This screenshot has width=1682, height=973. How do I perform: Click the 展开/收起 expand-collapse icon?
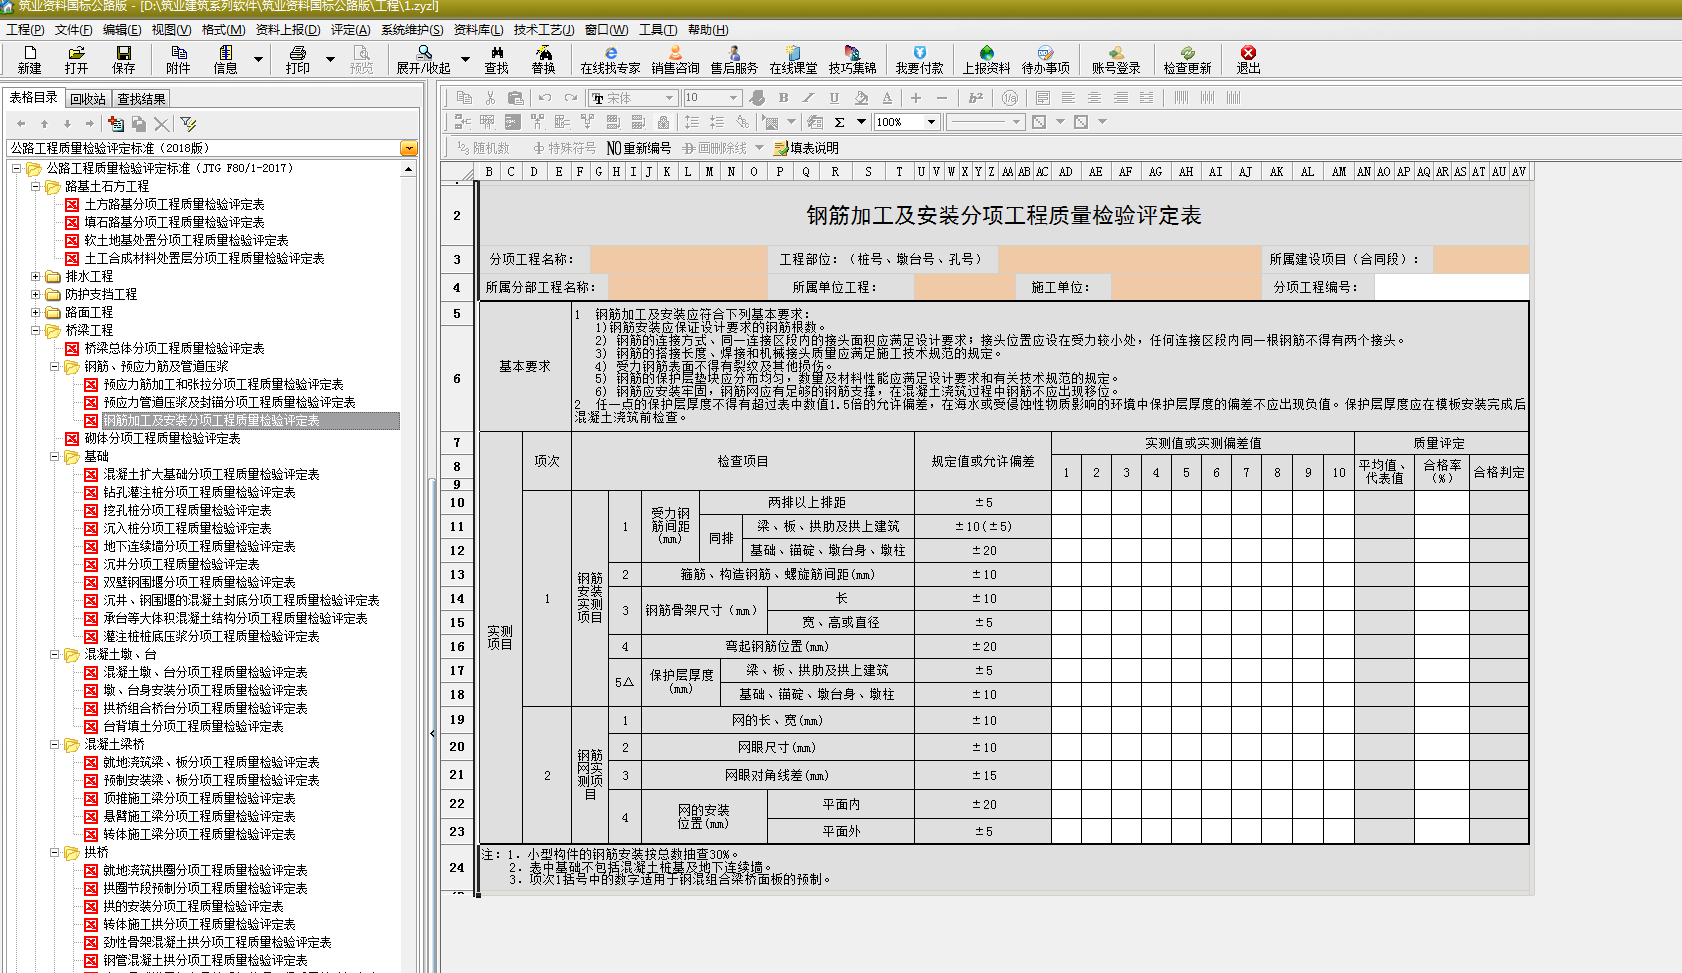coord(423,60)
